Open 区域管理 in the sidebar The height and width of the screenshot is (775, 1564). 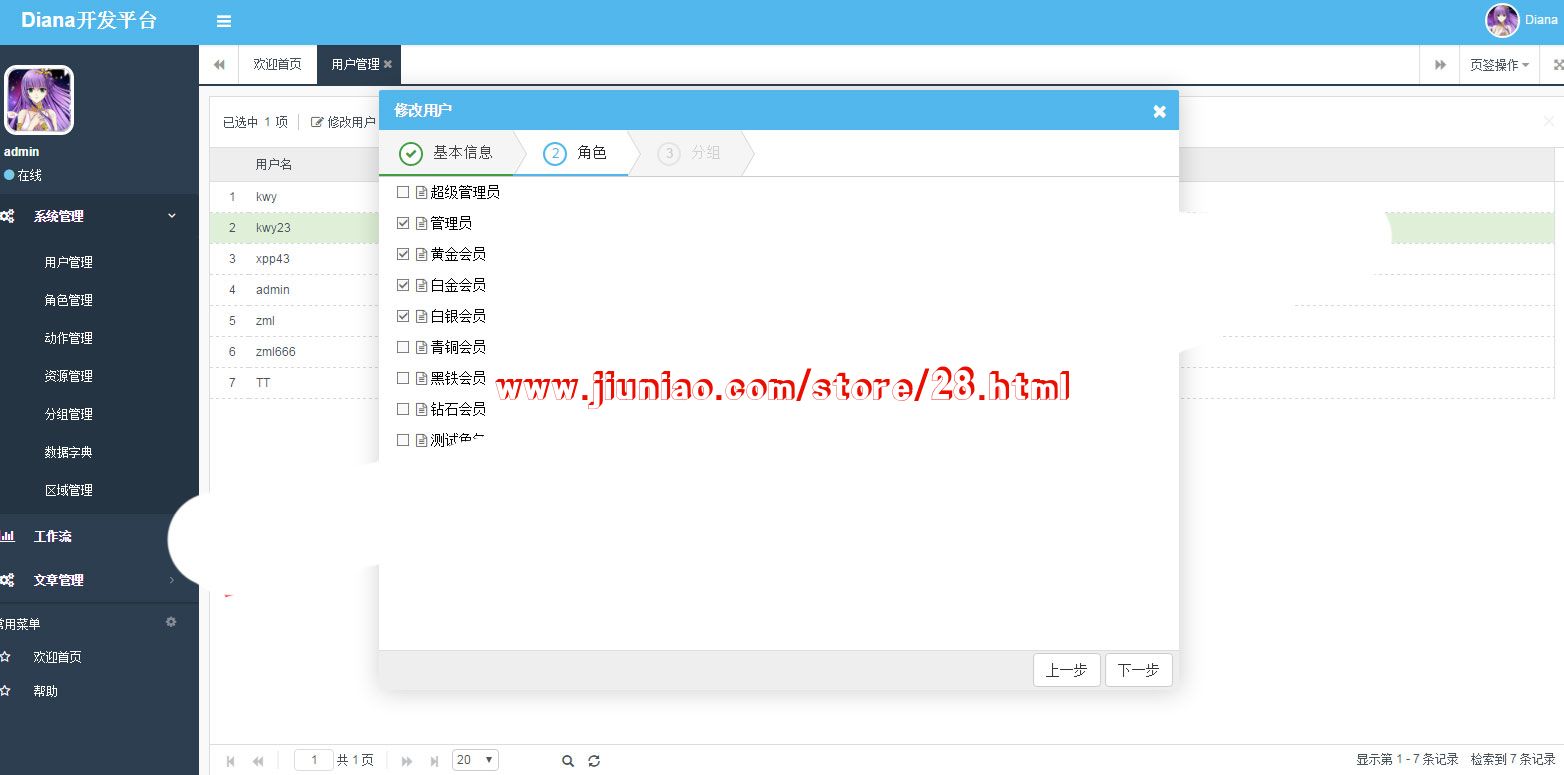pos(68,490)
